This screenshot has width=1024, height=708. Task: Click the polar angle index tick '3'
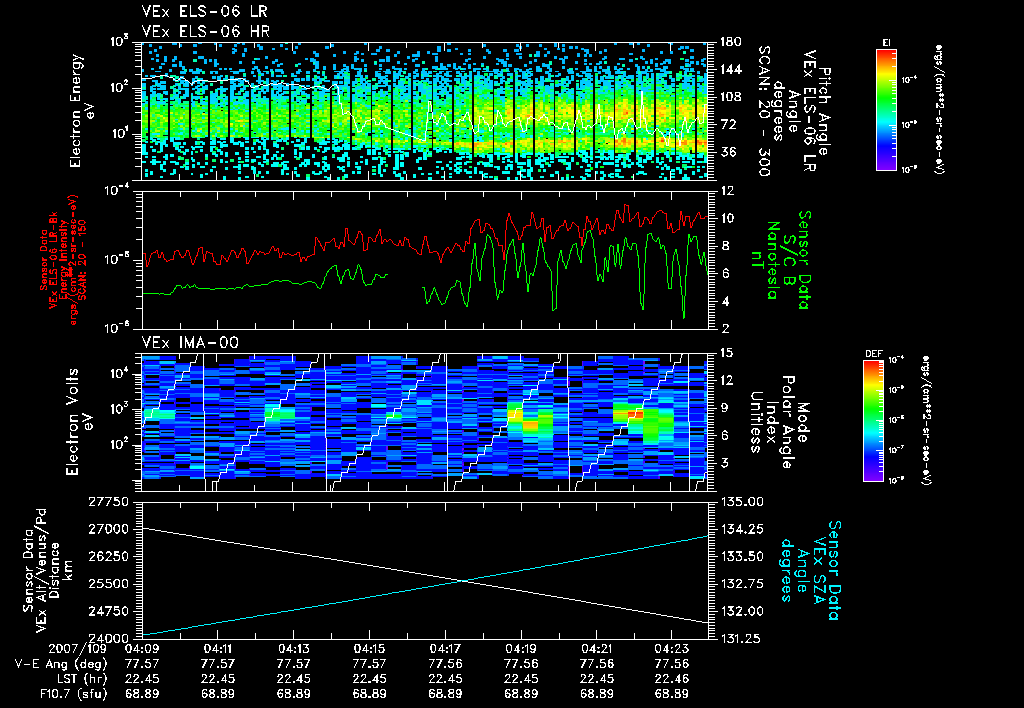(x=723, y=462)
